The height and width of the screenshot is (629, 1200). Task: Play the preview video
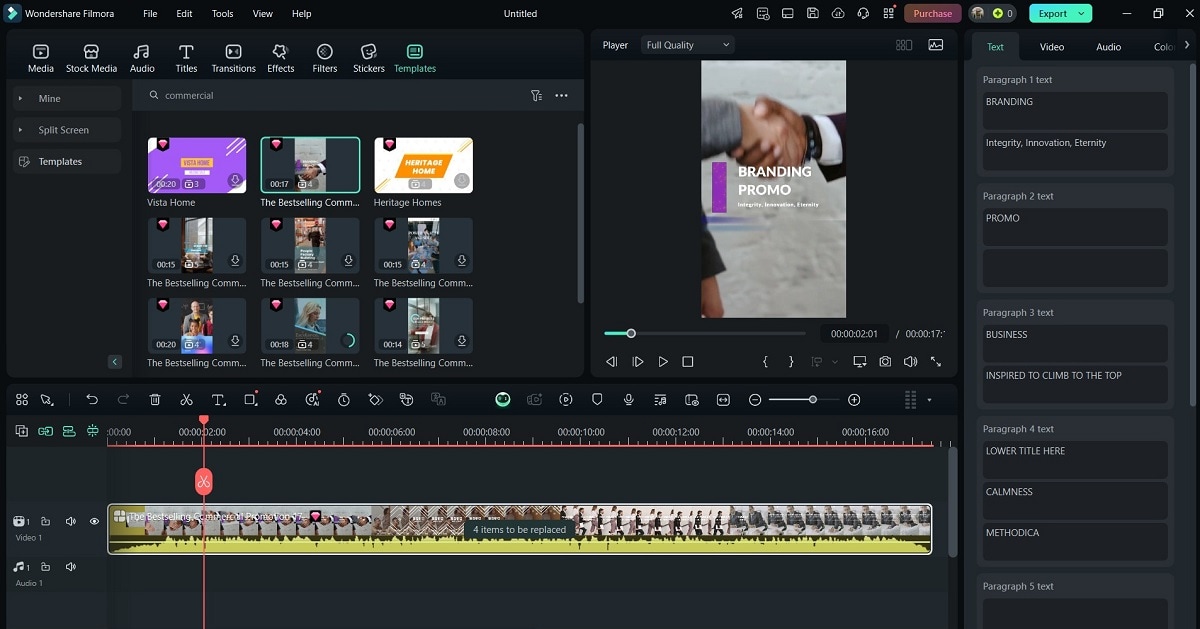[x=663, y=362]
